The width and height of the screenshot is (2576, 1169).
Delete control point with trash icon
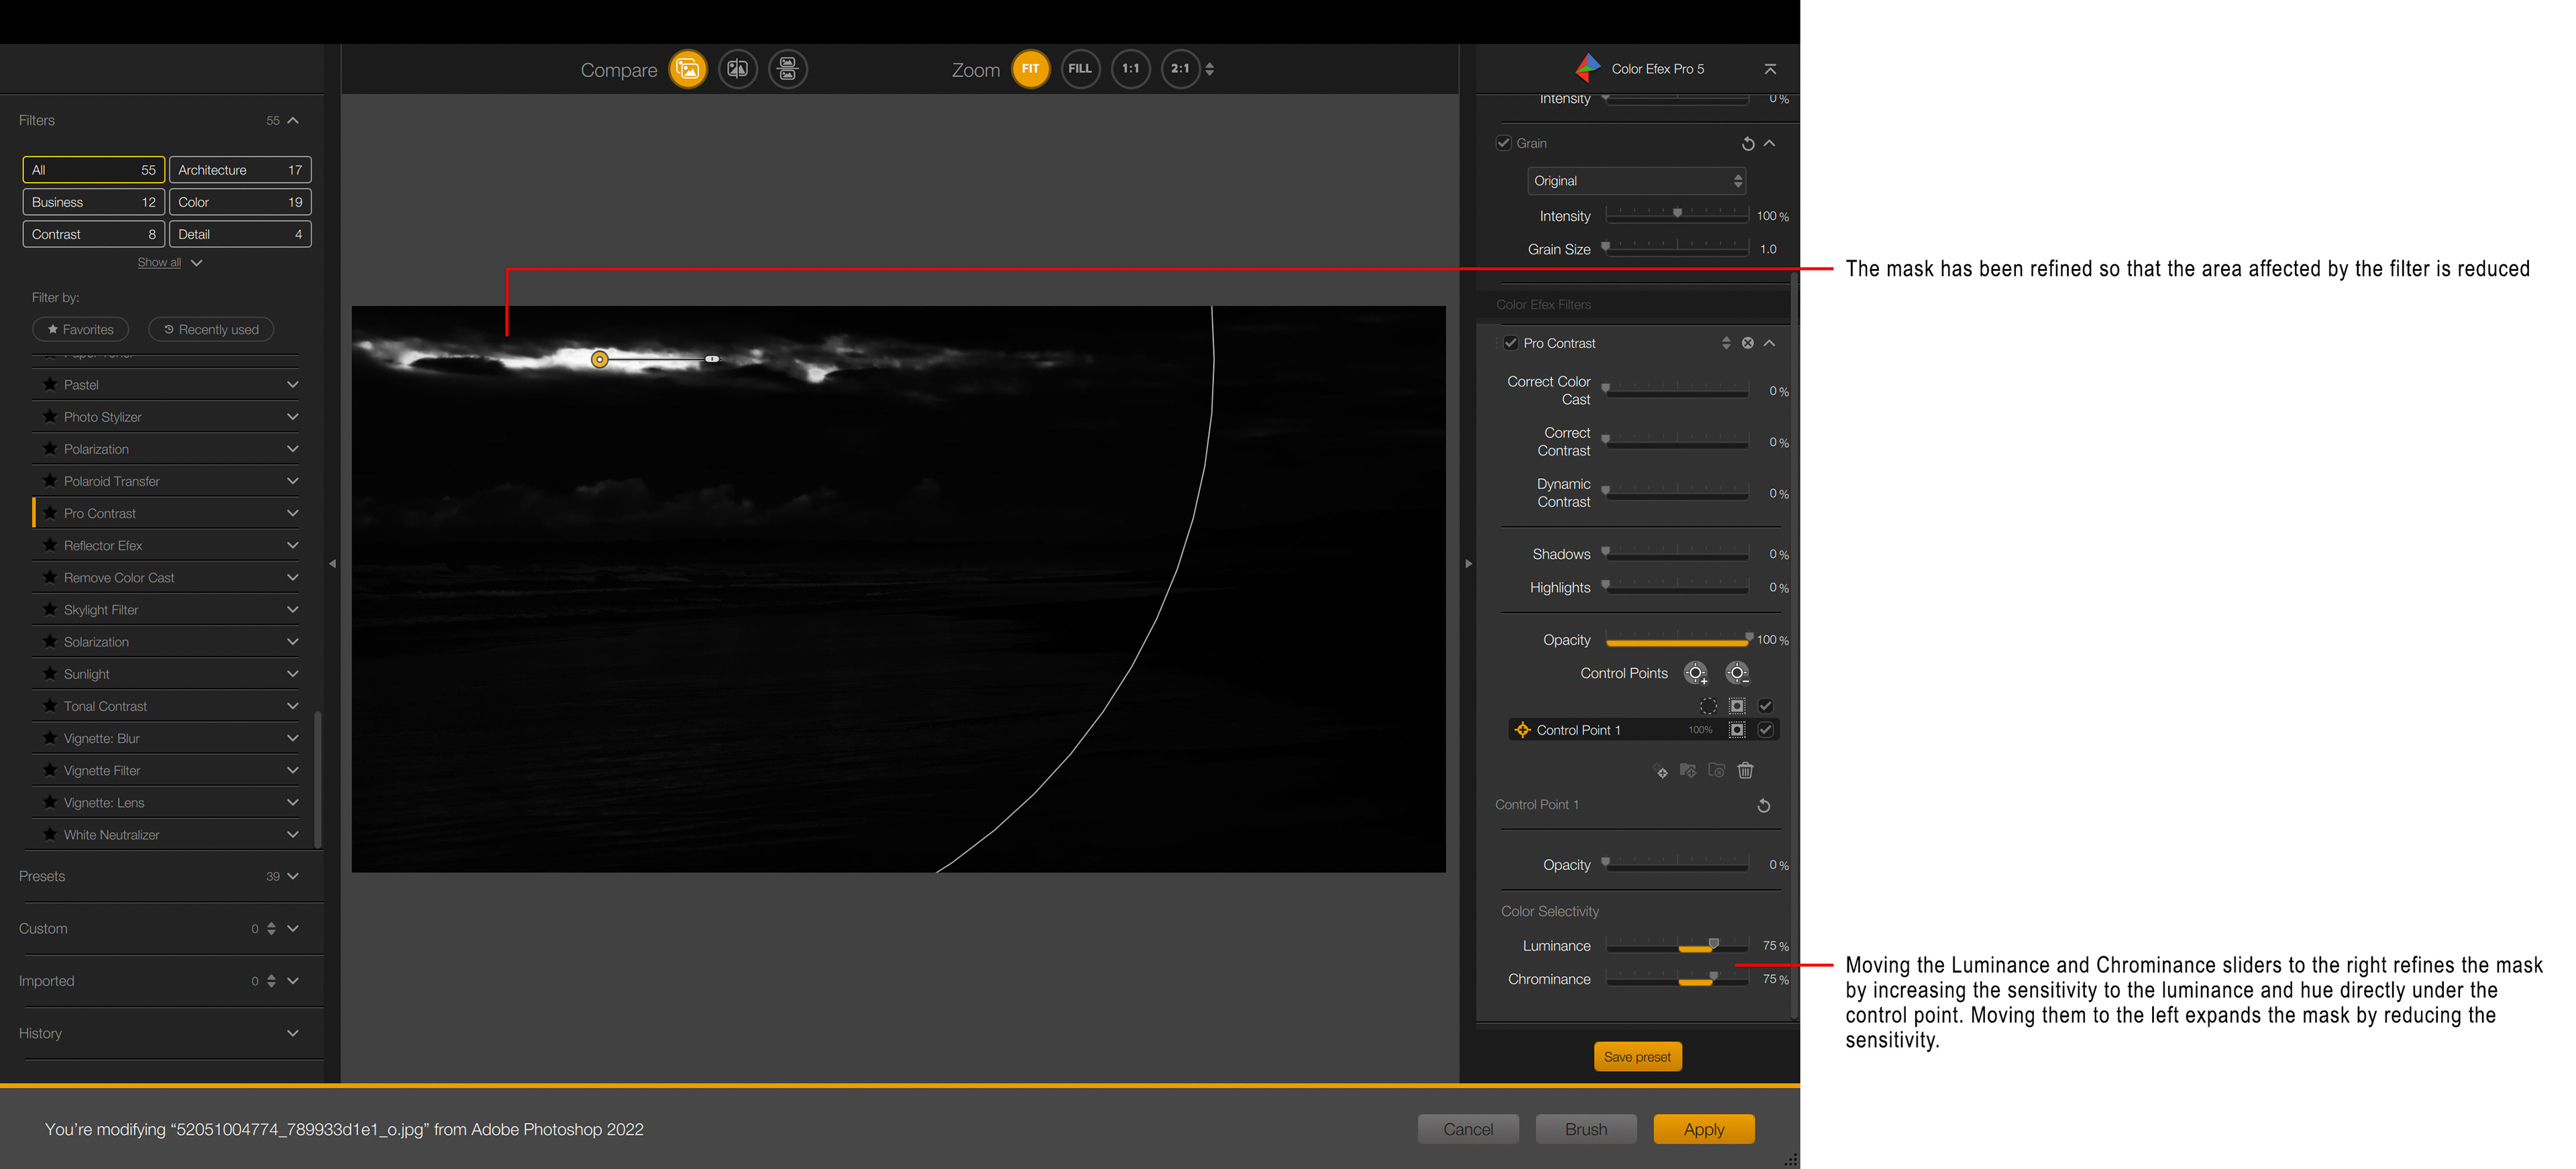pos(1745,770)
